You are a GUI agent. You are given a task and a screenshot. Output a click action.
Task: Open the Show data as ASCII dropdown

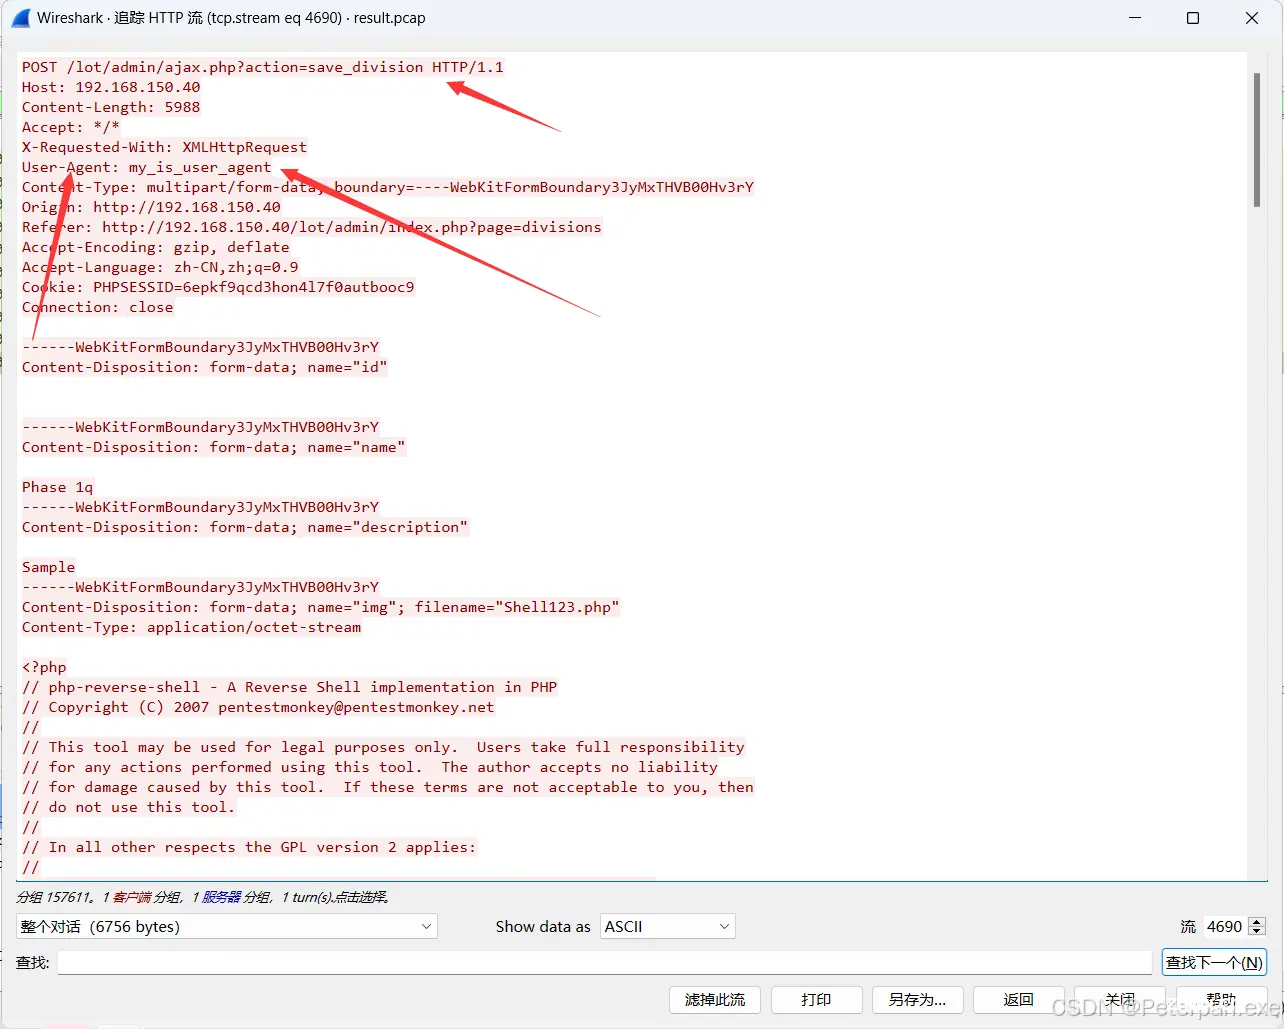pyautogui.click(x=668, y=926)
